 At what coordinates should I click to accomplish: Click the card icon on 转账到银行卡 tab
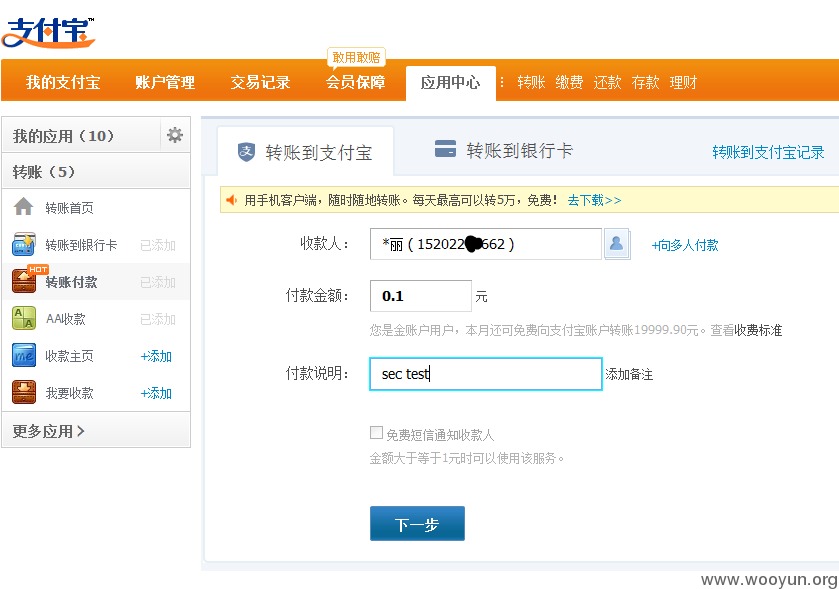click(x=445, y=149)
